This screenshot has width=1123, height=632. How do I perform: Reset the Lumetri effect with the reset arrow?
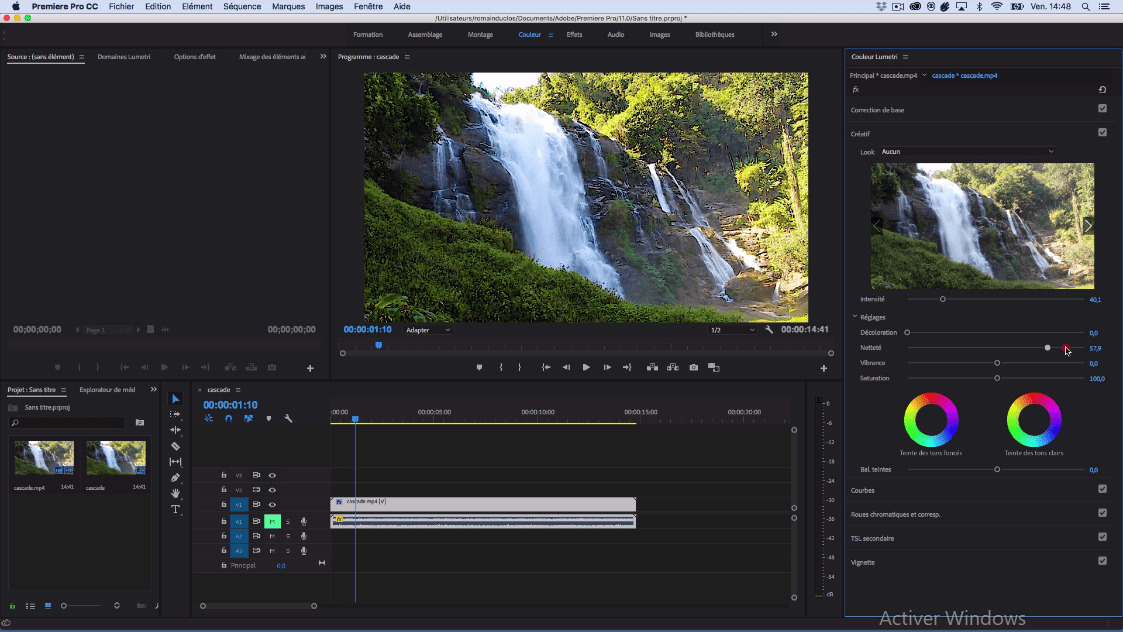[x=1102, y=89]
